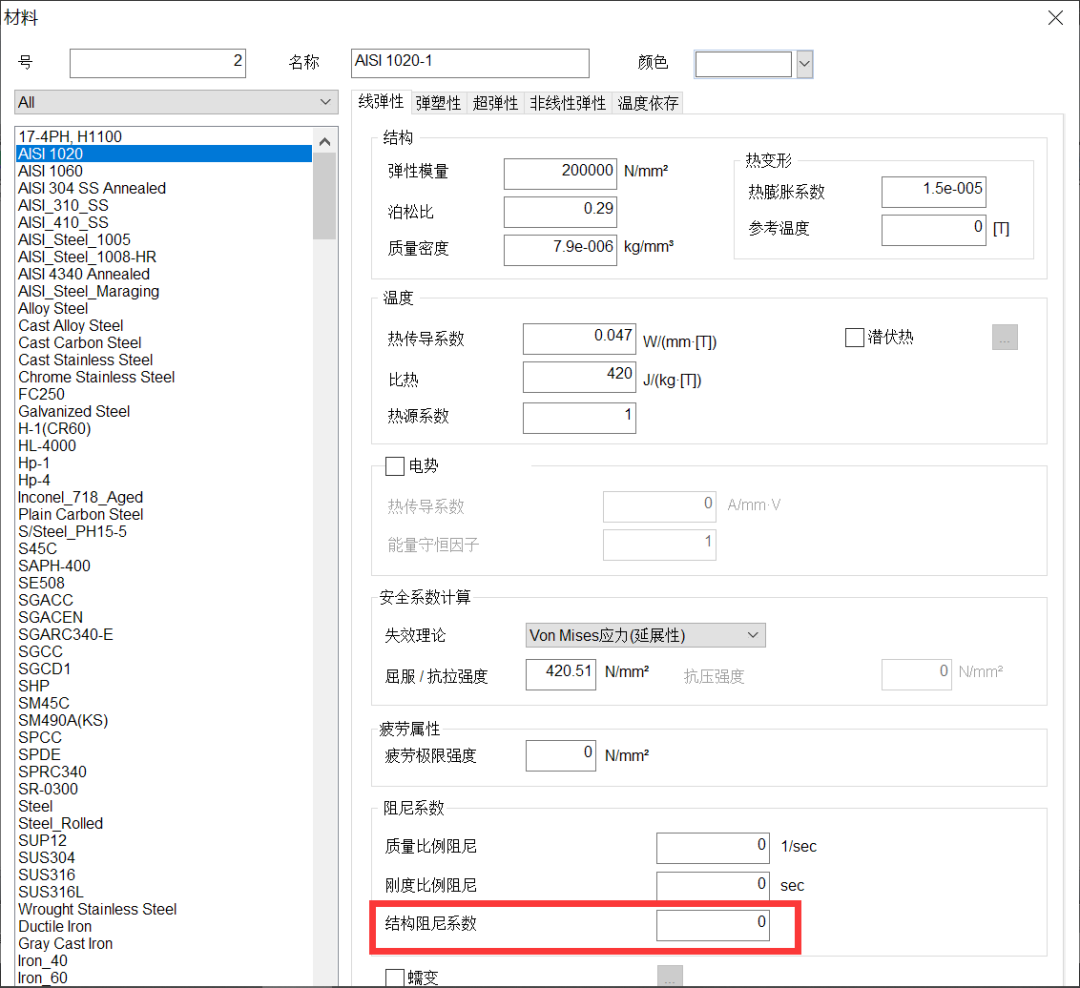This screenshot has width=1080, height=988.
Task: Edit the highlighted 结构阻尼系数 field
Action: (712, 924)
